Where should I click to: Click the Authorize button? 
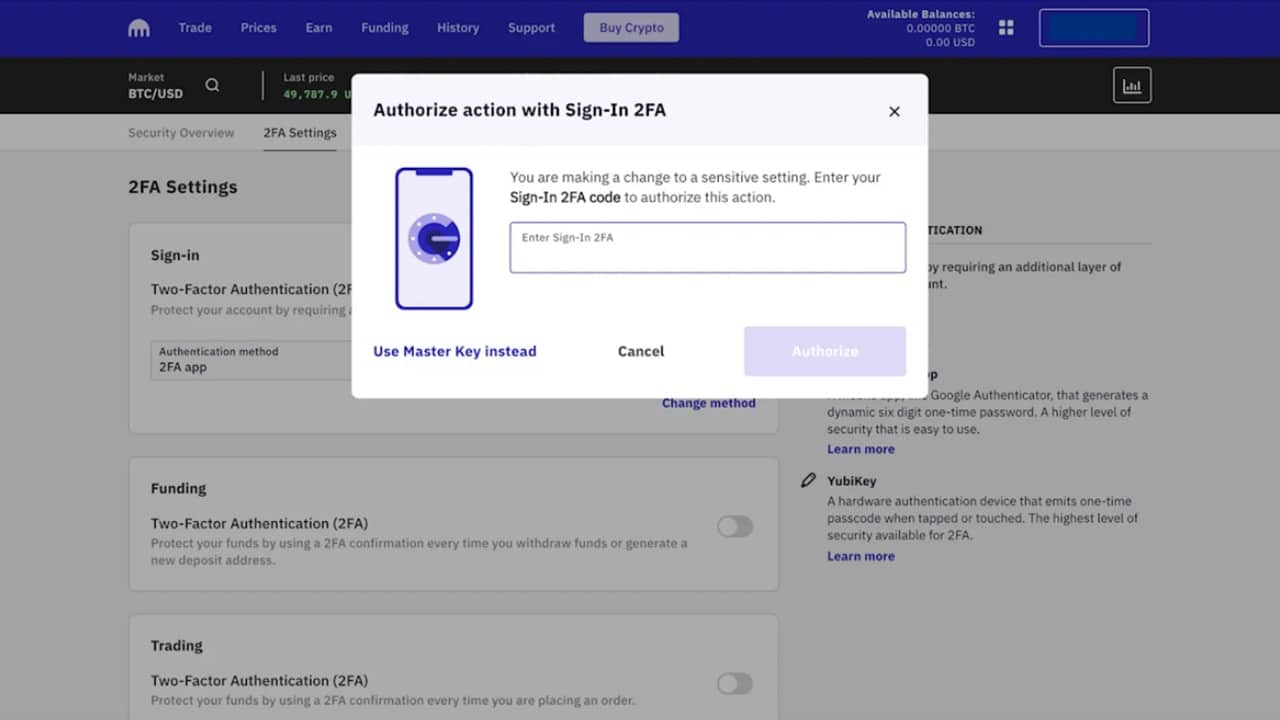click(x=825, y=351)
